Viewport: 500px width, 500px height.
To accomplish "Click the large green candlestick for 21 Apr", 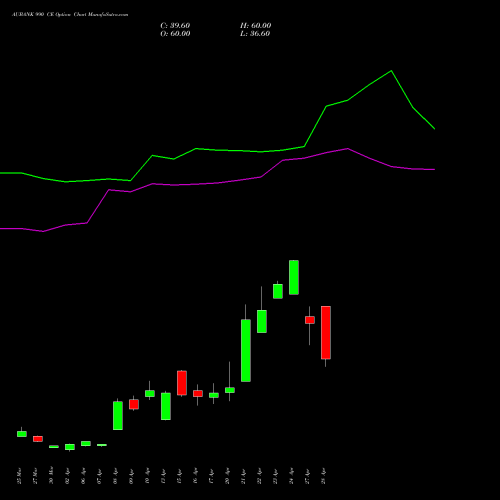I will click(246, 350).
